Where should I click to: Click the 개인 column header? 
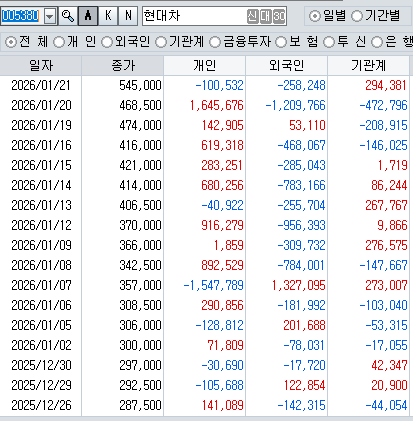(205, 66)
